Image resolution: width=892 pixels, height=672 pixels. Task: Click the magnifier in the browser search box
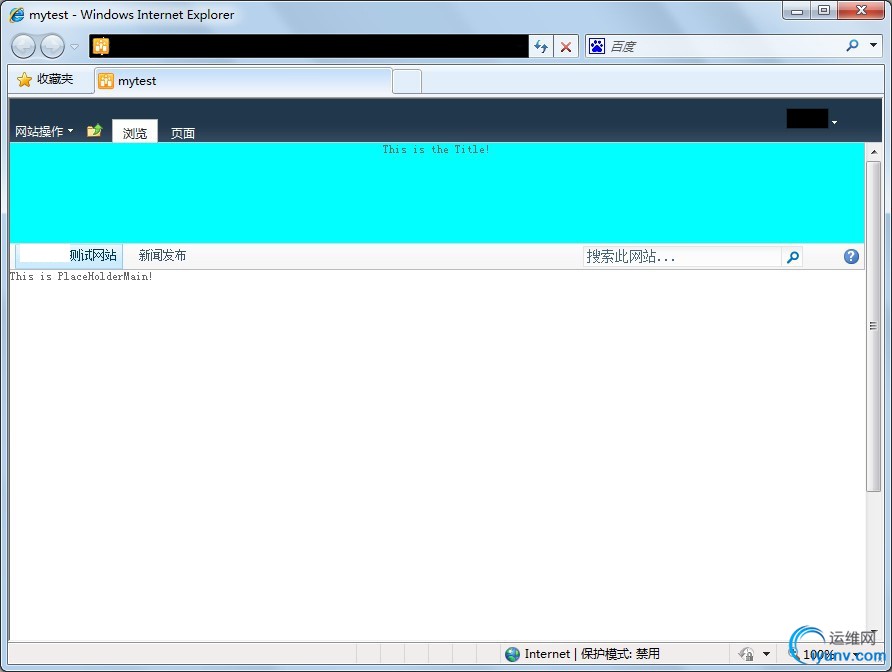pyautogui.click(x=852, y=45)
